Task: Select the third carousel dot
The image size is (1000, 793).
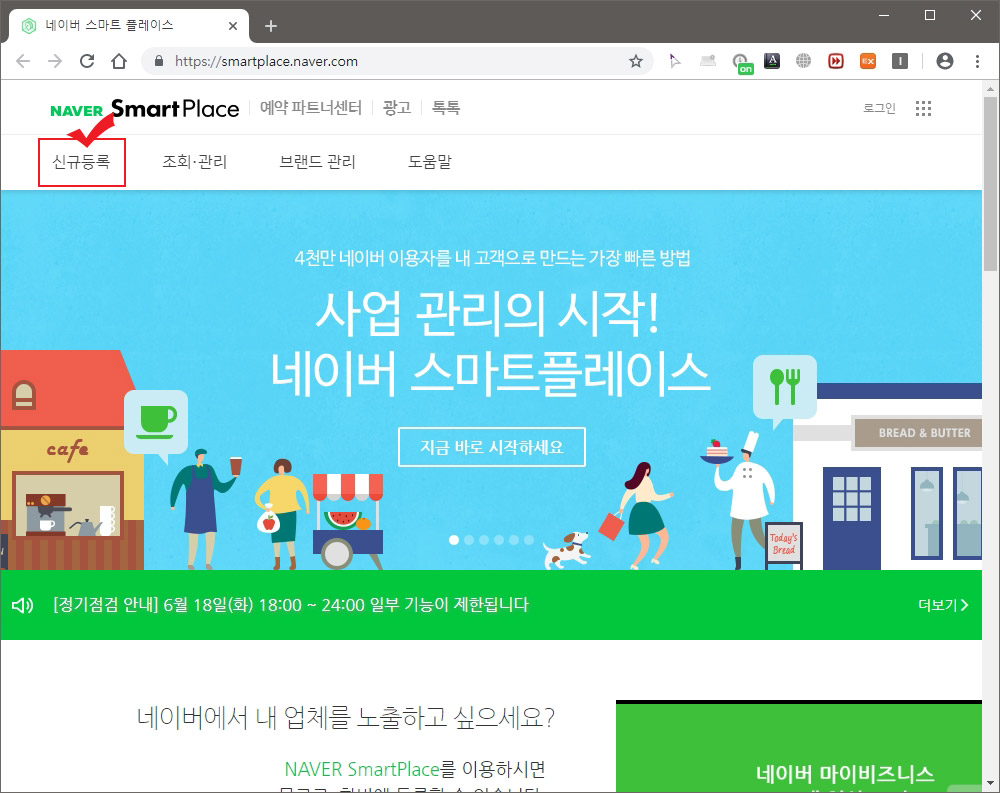Action: 484,540
